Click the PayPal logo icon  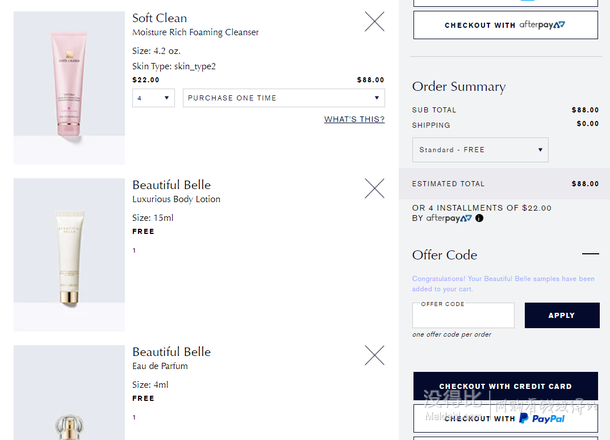click(524, 418)
